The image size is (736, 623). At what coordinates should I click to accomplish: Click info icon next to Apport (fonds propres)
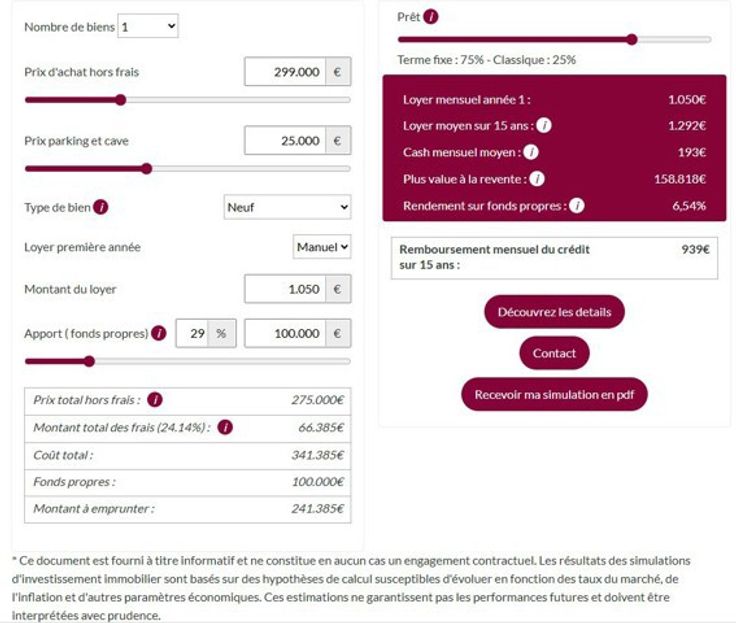pyautogui.click(x=158, y=333)
